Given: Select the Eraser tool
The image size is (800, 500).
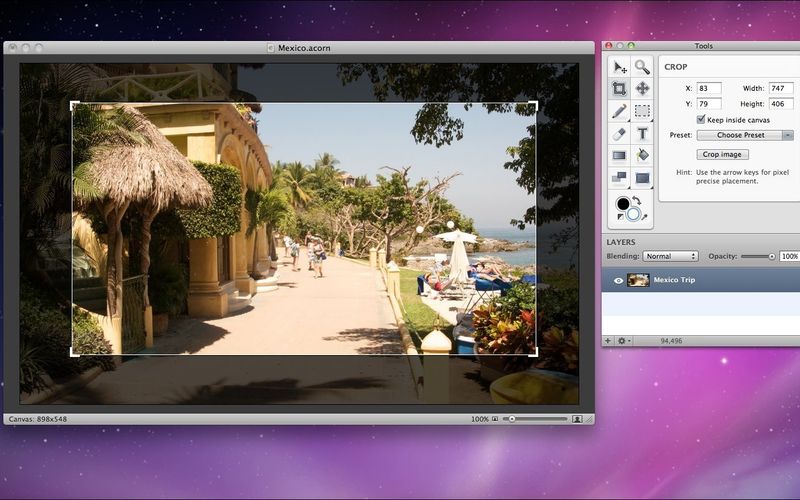Looking at the screenshot, I should pos(619,133).
